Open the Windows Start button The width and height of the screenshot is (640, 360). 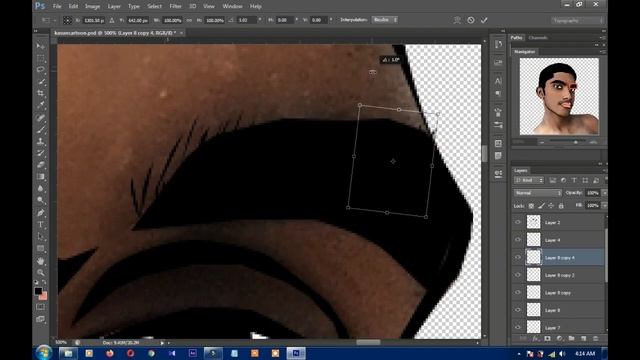tap(44, 353)
